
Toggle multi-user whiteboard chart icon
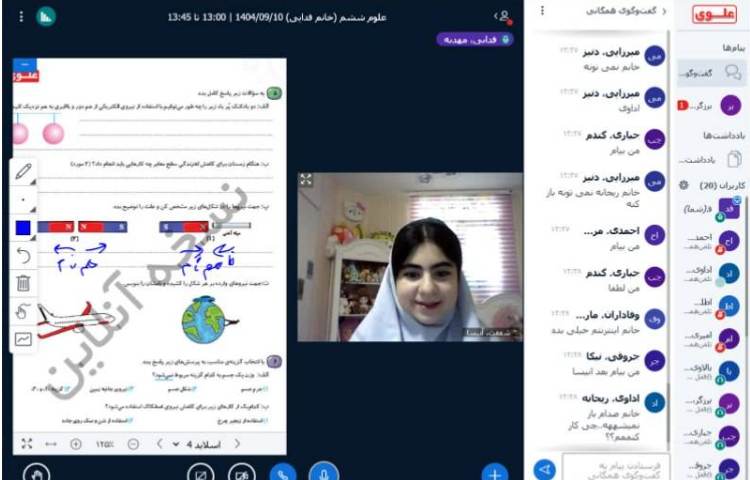click(x=23, y=339)
